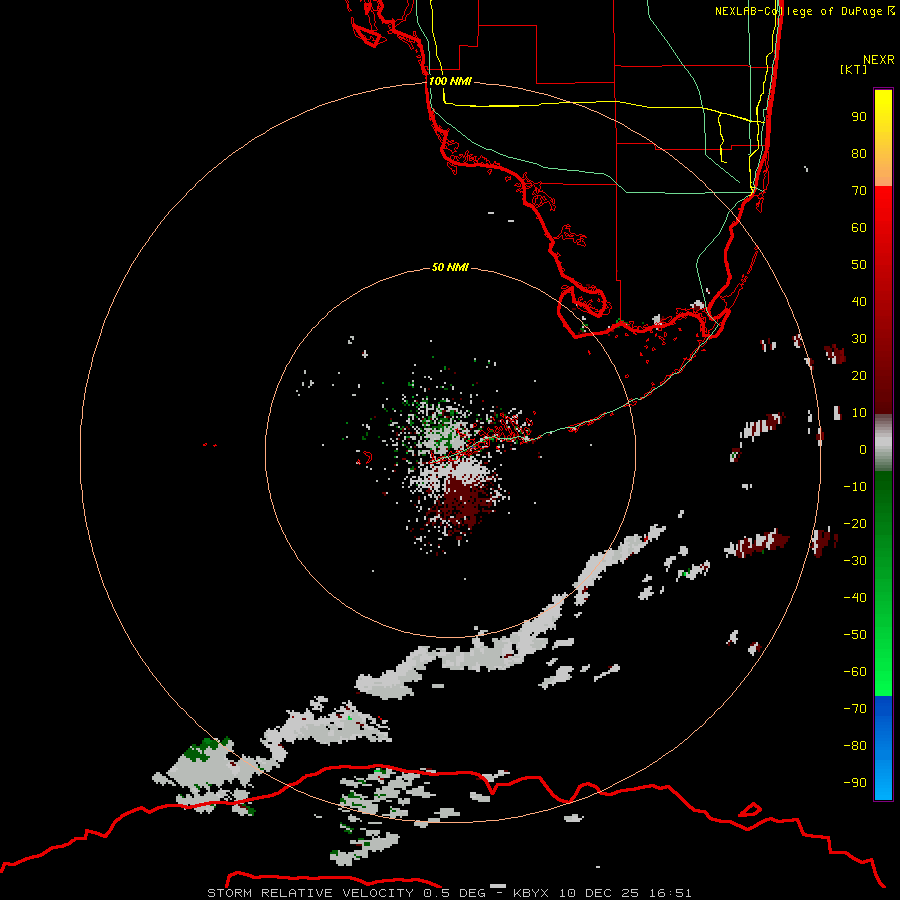Click the -60 knot scale label
900x900 pixels.
855,672
